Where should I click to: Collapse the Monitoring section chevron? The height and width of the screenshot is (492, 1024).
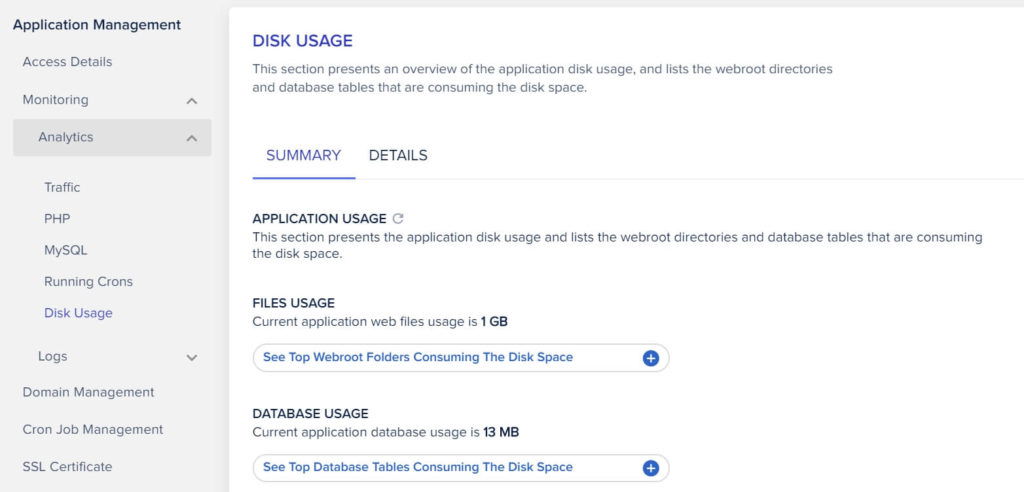tap(191, 101)
